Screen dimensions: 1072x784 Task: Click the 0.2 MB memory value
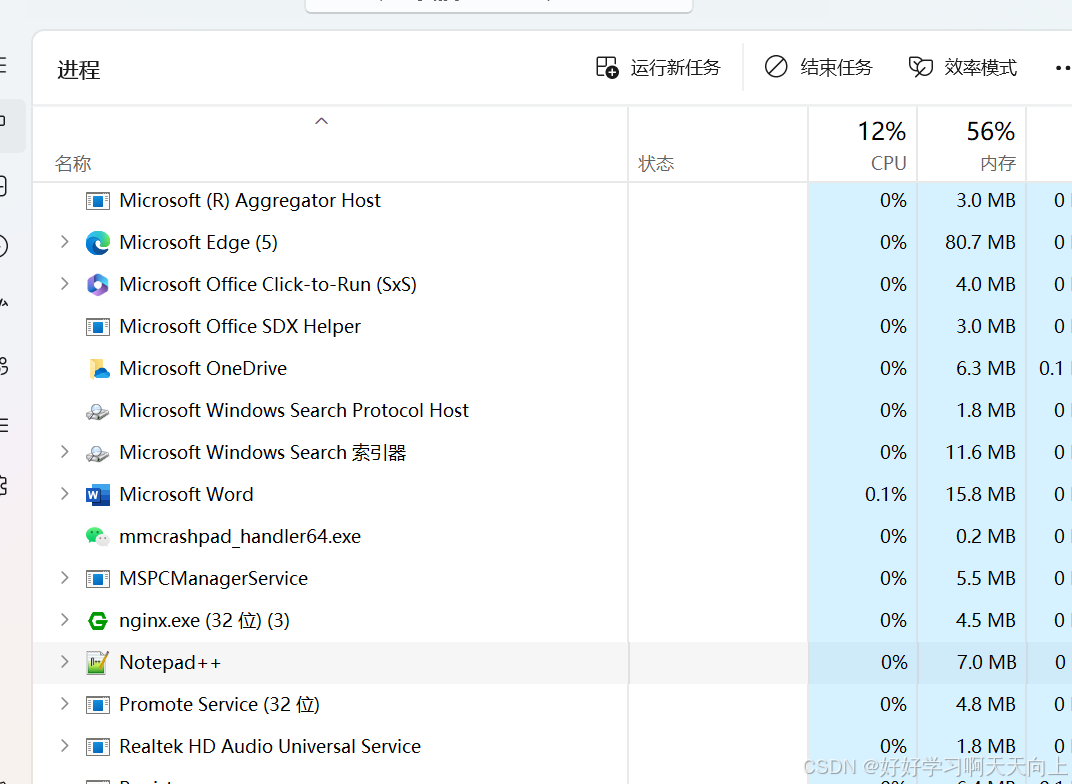pos(986,537)
